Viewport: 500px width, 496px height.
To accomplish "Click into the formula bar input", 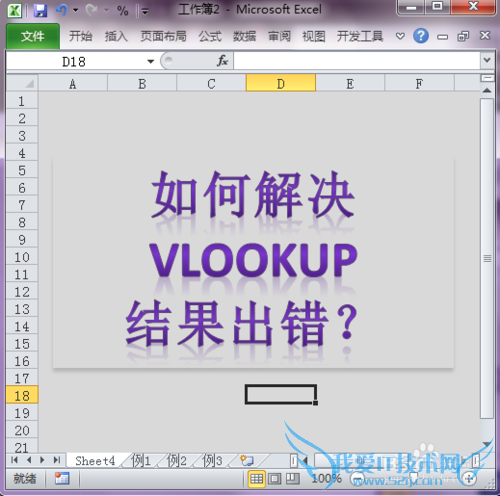I will coord(357,61).
